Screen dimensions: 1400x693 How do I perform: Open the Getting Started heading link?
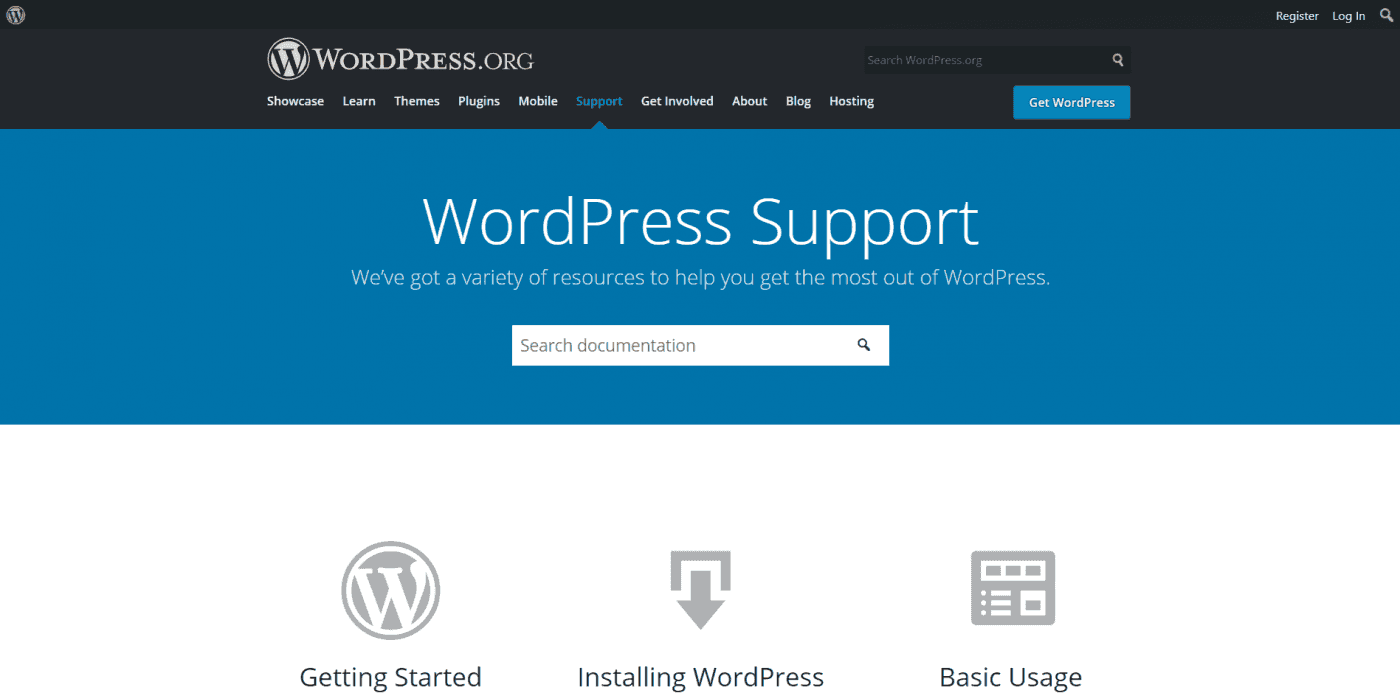tap(391, 677)
